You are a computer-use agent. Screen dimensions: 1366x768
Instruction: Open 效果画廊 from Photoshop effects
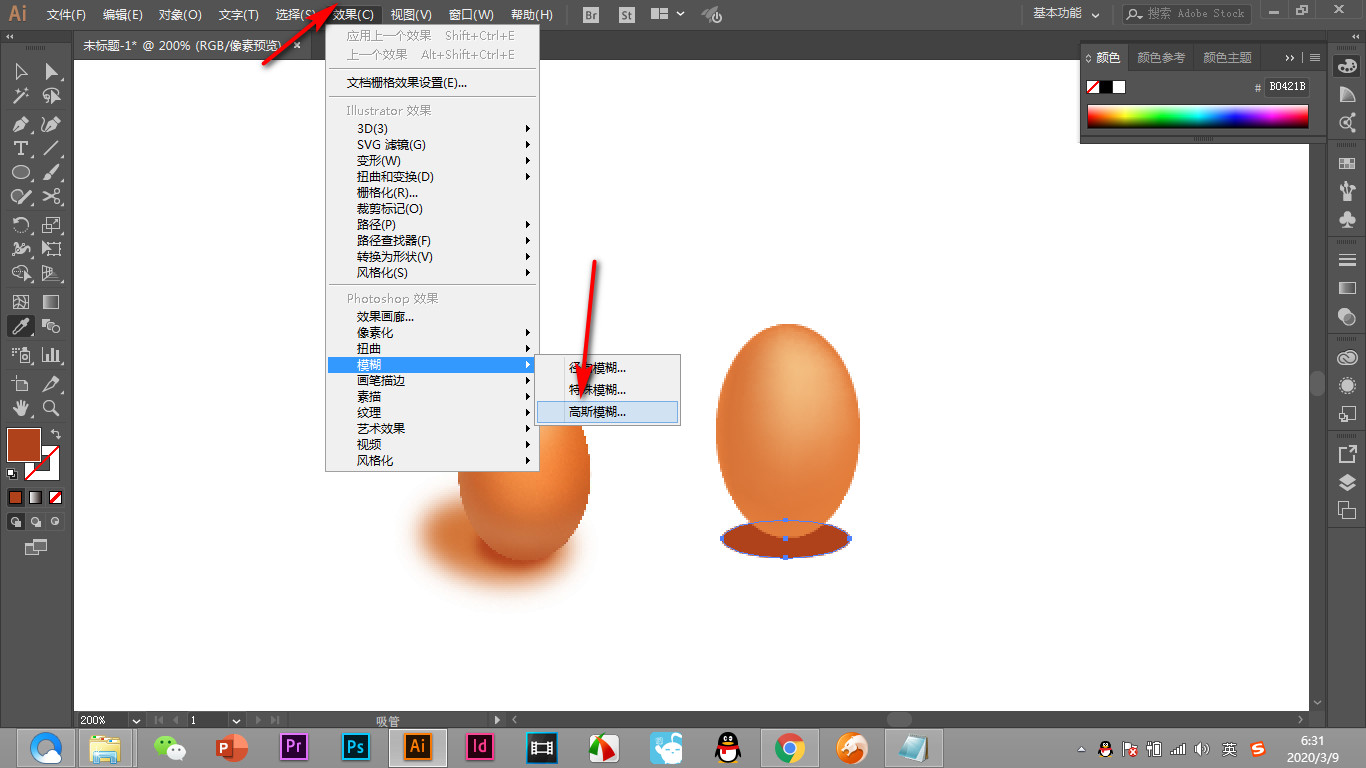(385, 317)
